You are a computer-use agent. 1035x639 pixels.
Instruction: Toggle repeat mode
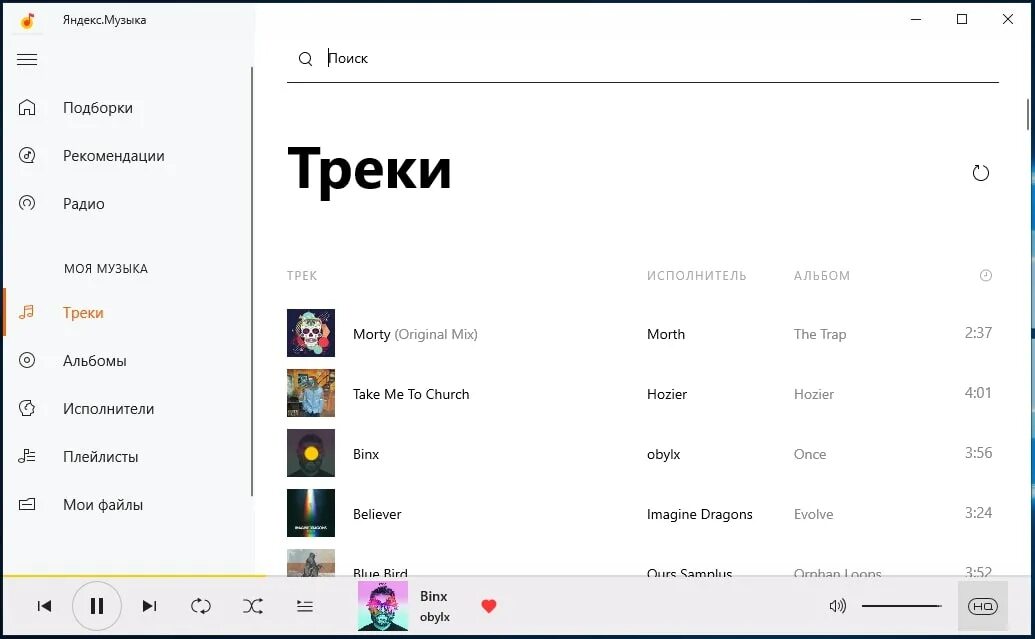click(201, 606)
